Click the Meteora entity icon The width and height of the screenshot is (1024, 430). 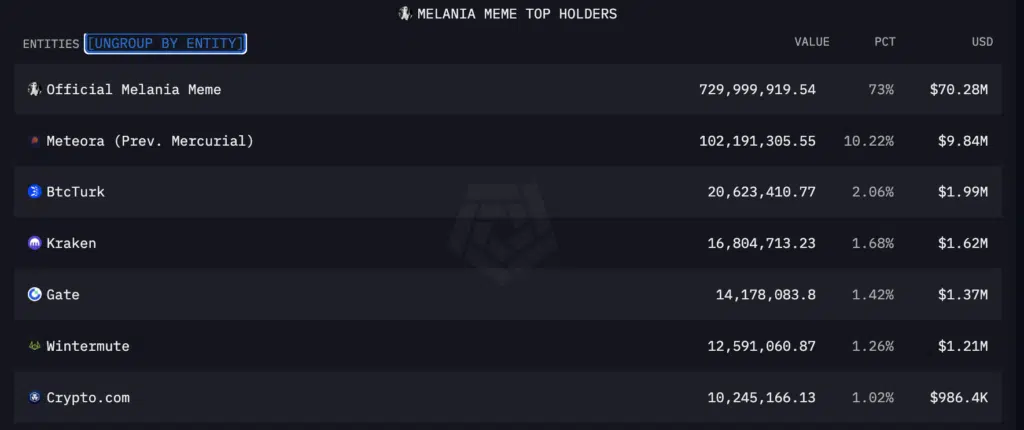(34, 141)
